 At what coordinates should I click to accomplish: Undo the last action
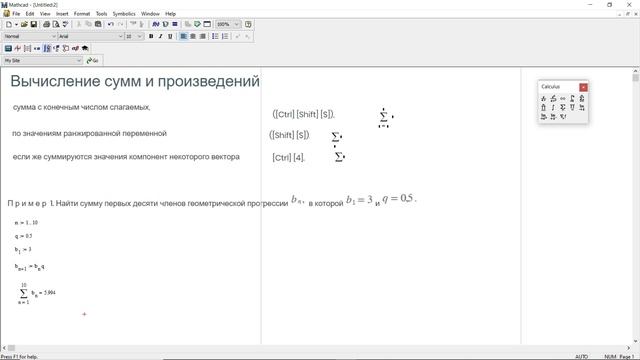[111, 24]
